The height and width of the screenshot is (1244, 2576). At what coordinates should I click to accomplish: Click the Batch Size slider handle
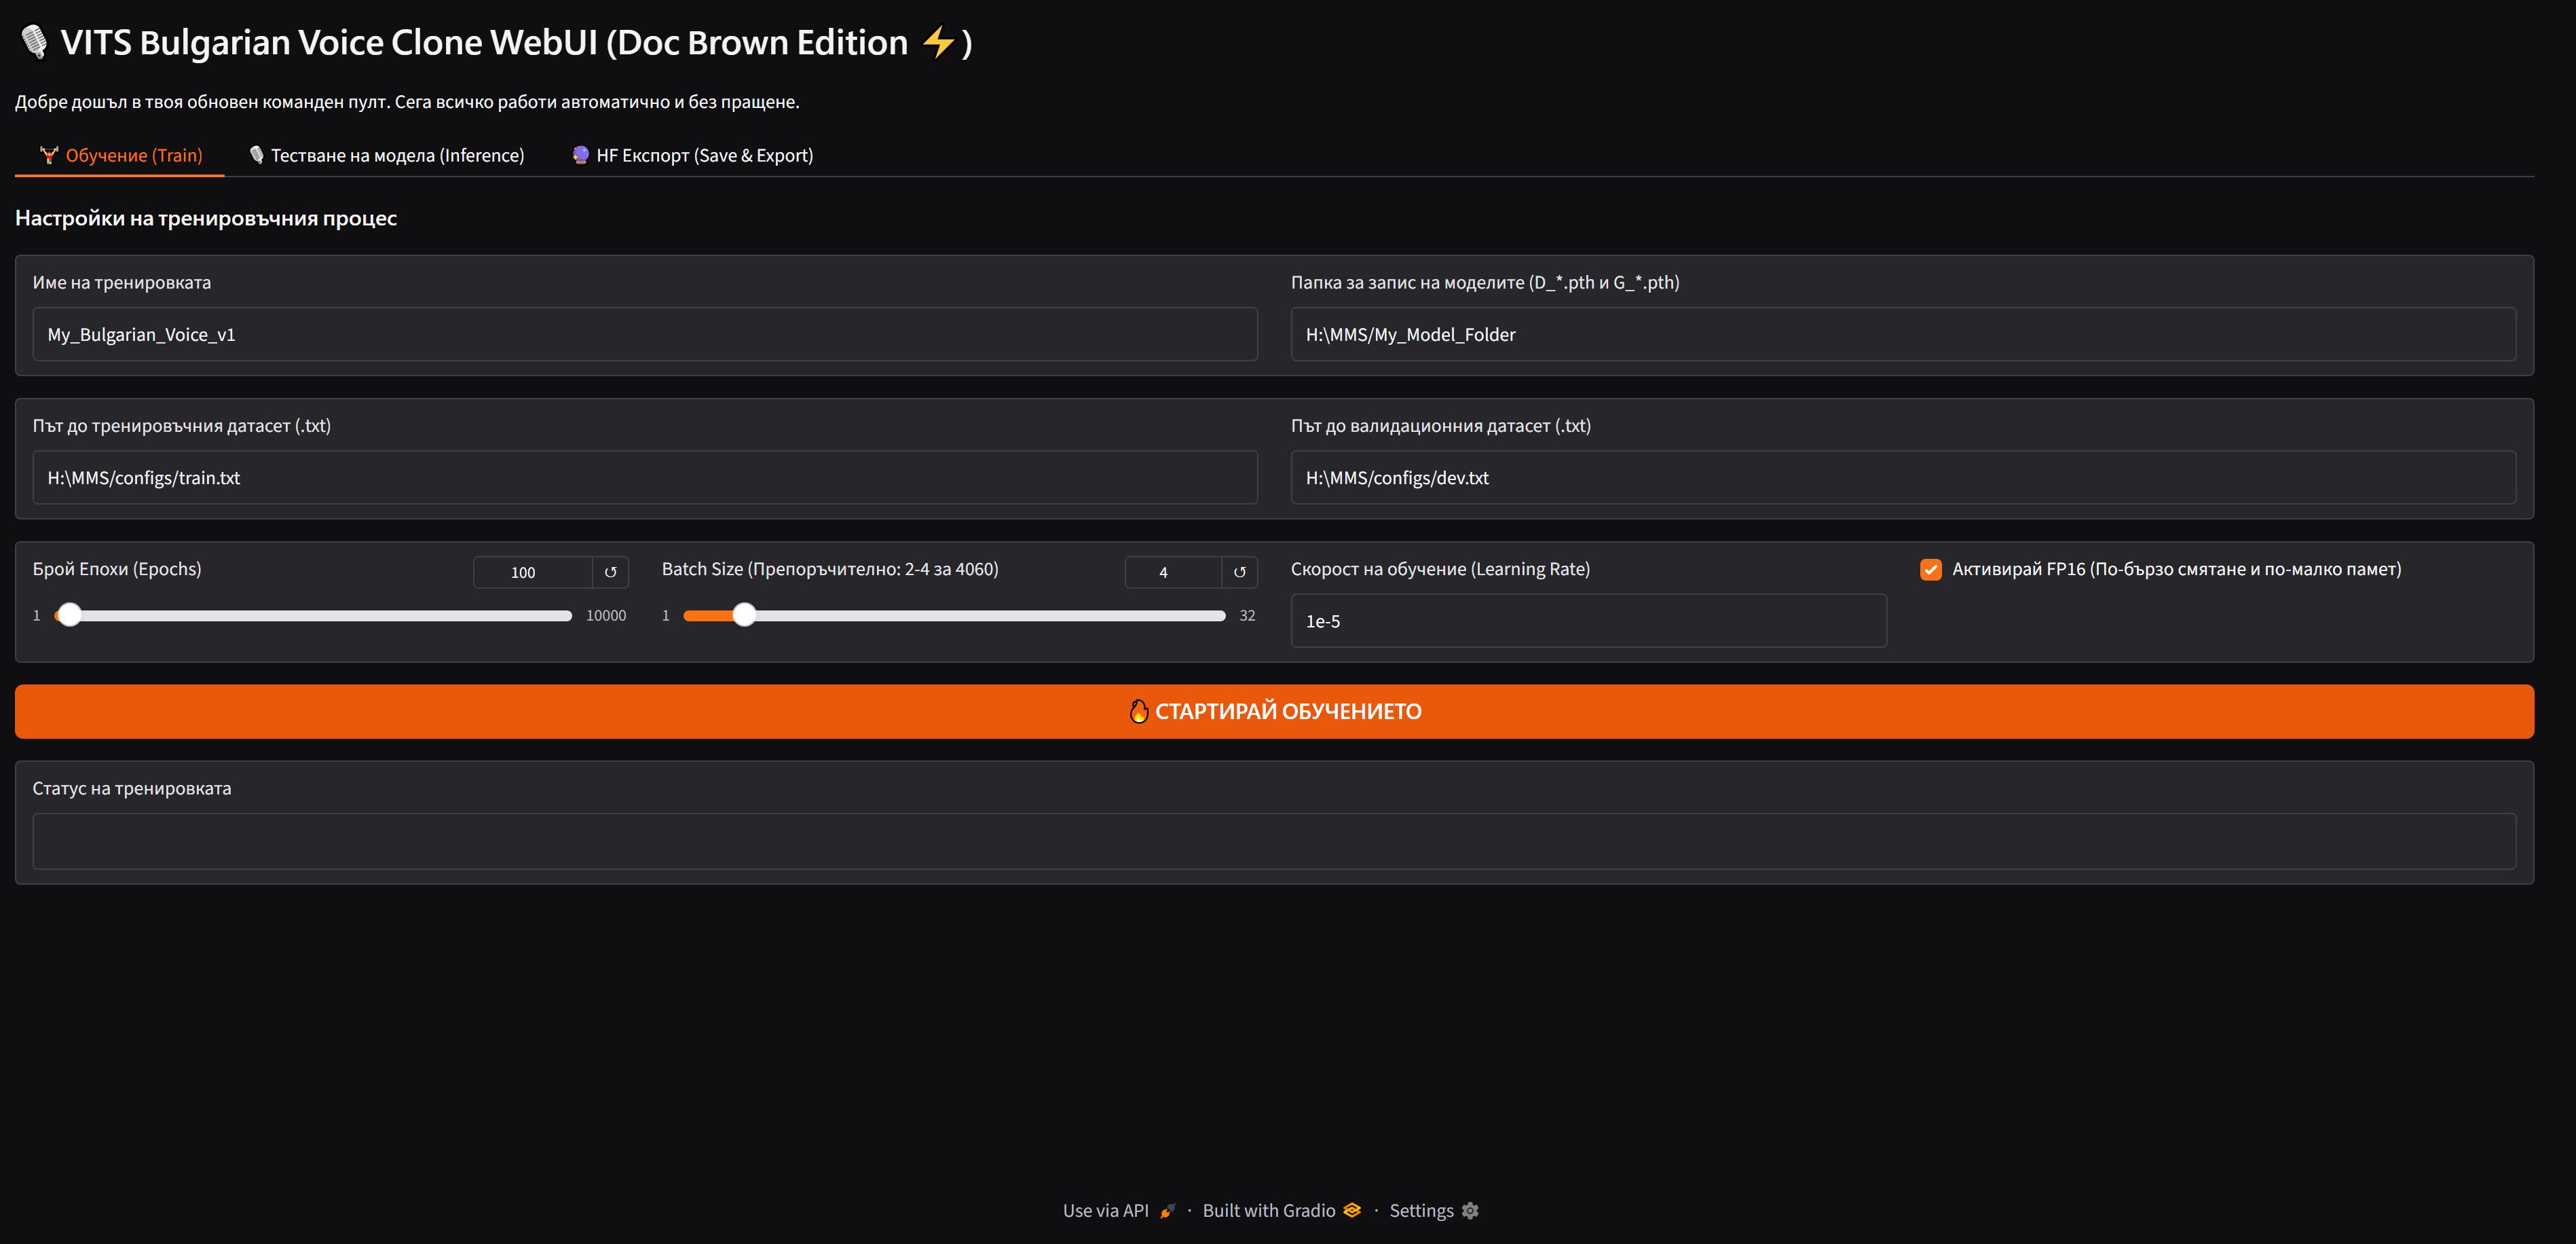click(744, 615)
